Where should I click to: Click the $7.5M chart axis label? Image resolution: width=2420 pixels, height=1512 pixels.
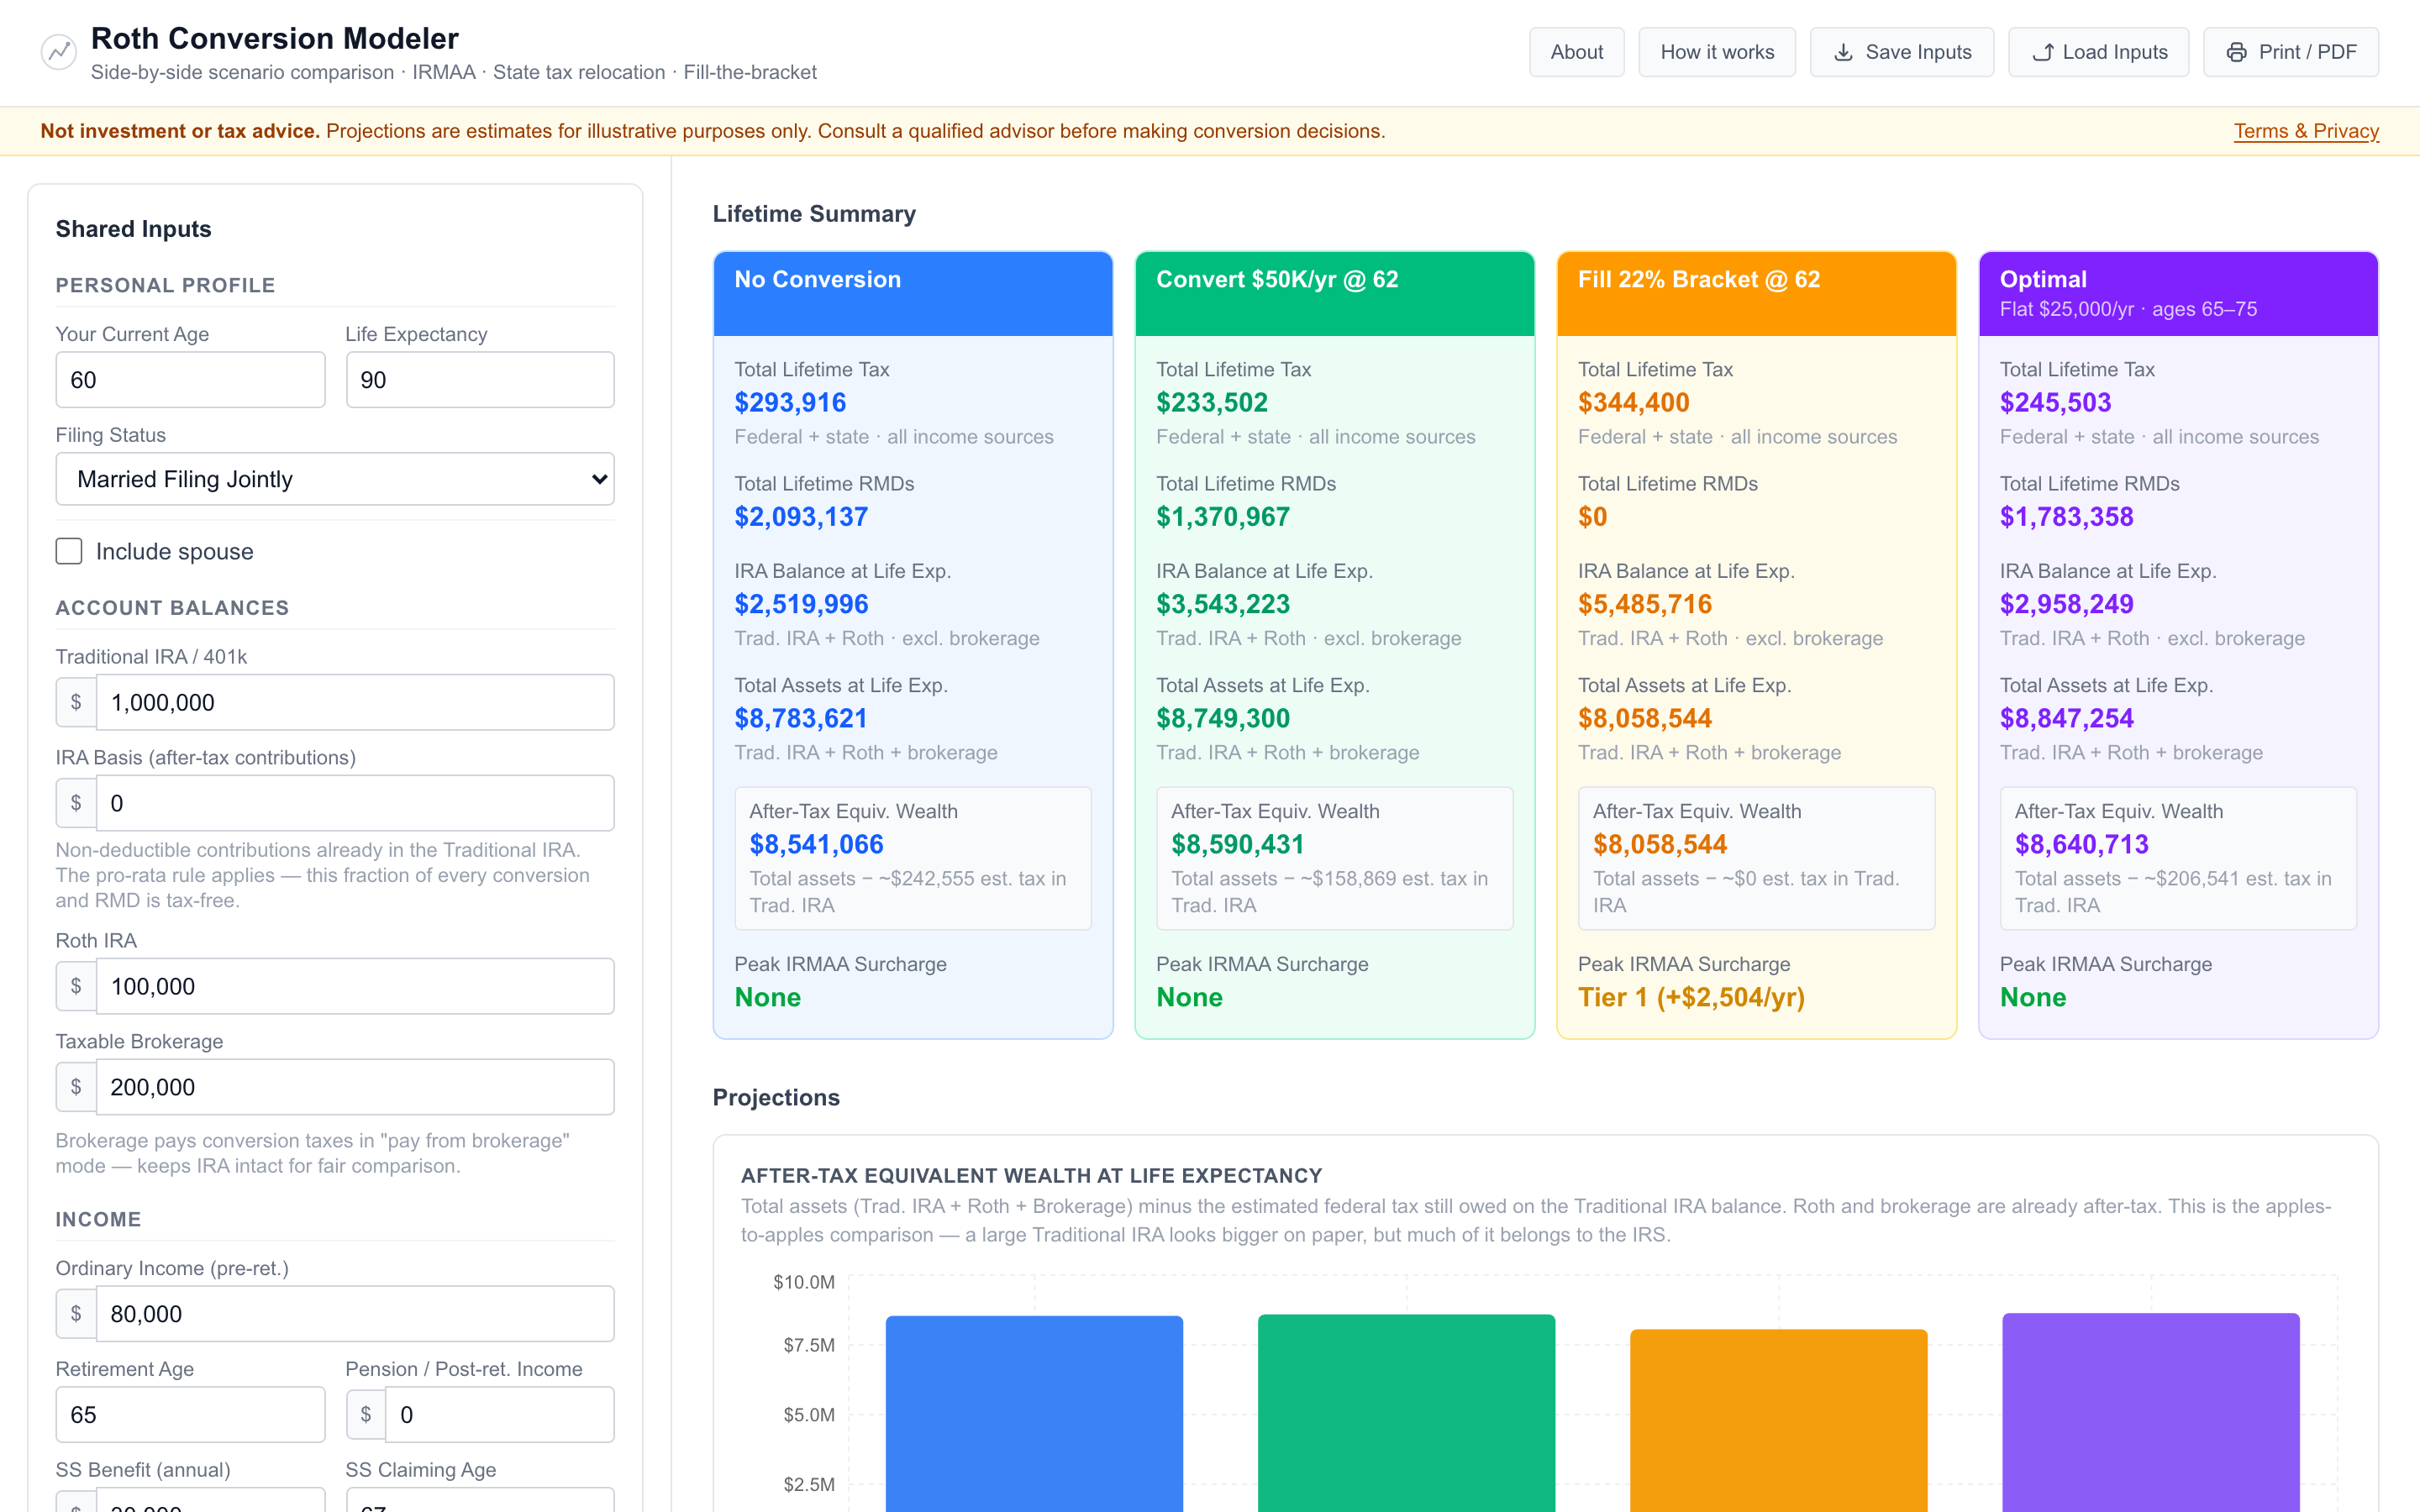pyautogui.click(x=808, y=1345)
